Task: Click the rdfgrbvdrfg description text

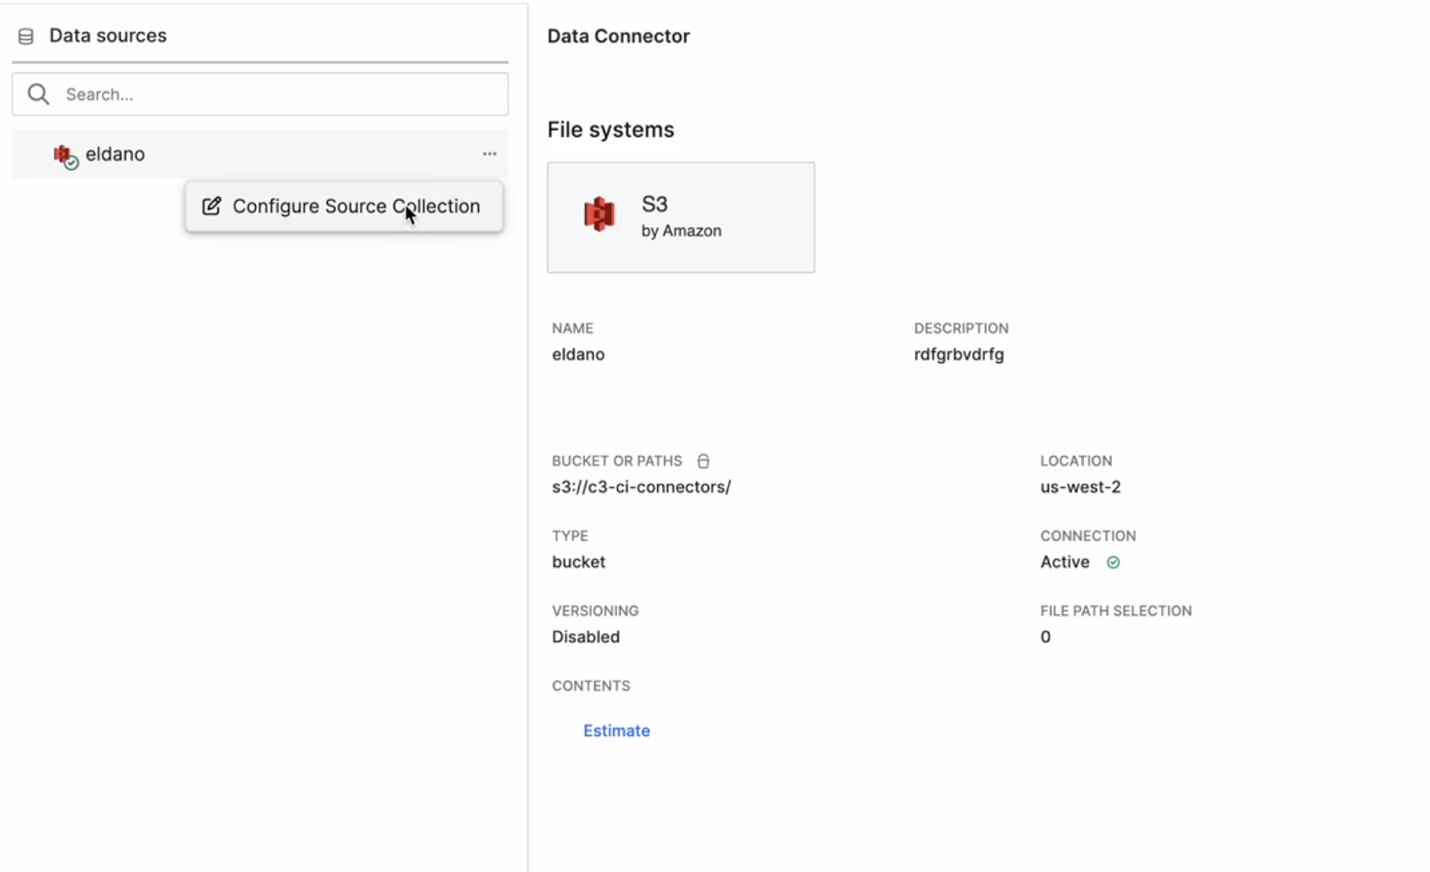Action: click(958, 354)
